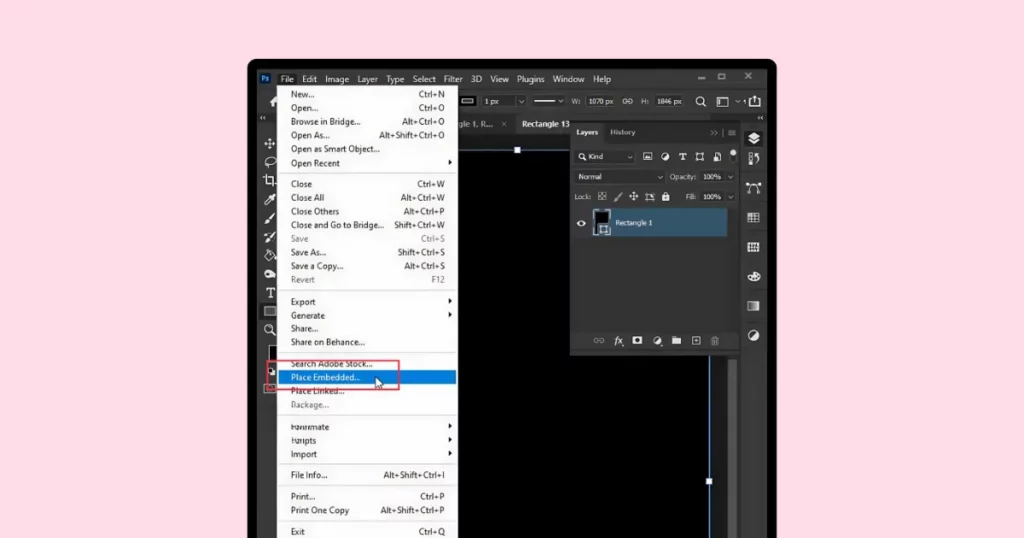Open the Edit menu

tap(310, 79)
